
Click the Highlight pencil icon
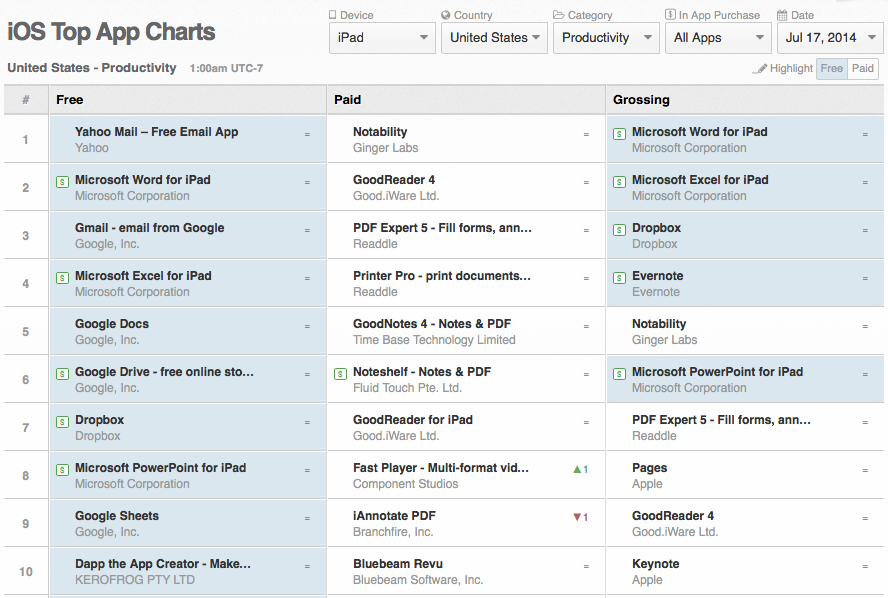click(x=759, y=69)
